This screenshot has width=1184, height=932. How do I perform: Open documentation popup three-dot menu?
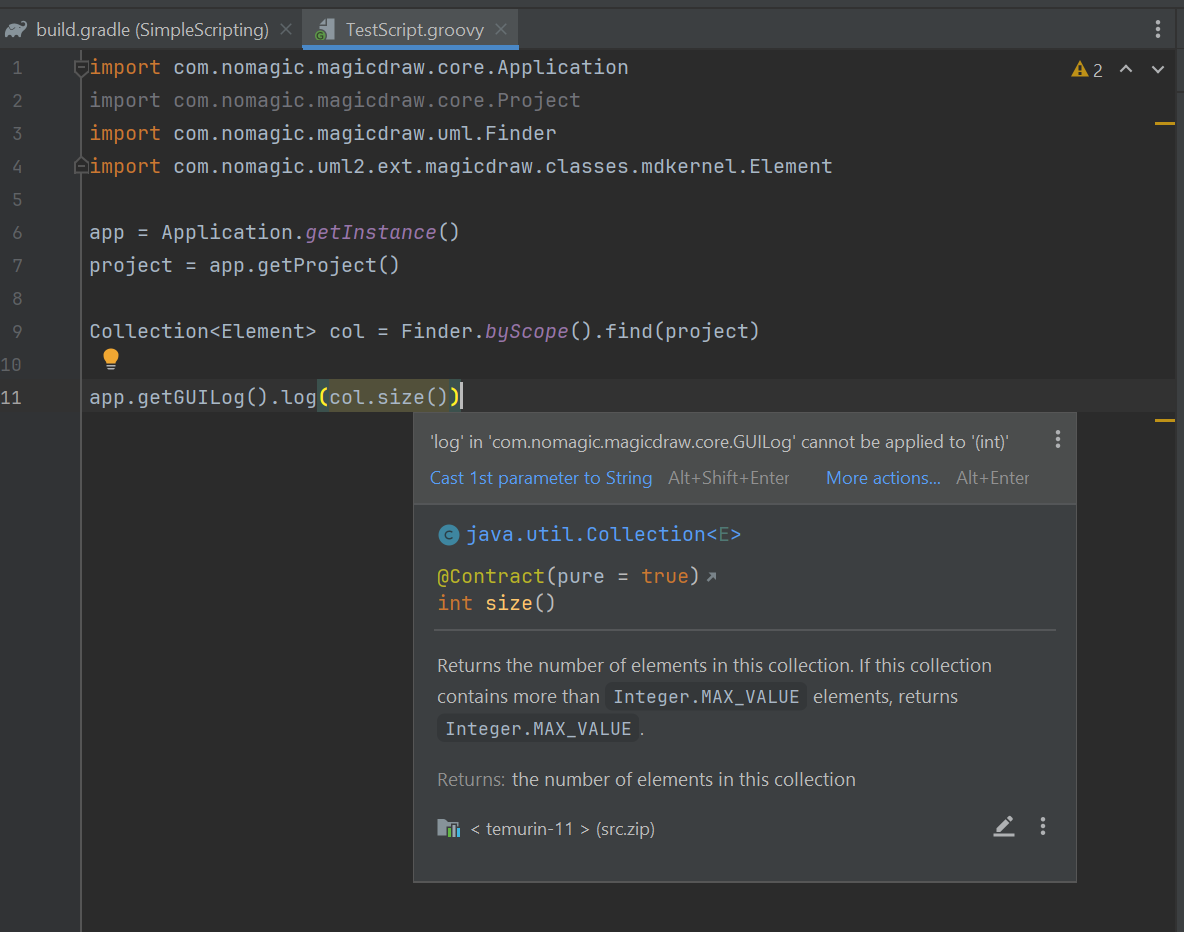pyautogui.click(x=1043, y=826)
